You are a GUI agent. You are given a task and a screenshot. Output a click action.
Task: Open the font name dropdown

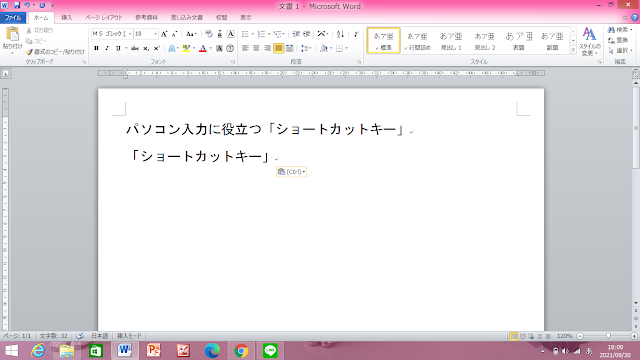click(130, 34)
